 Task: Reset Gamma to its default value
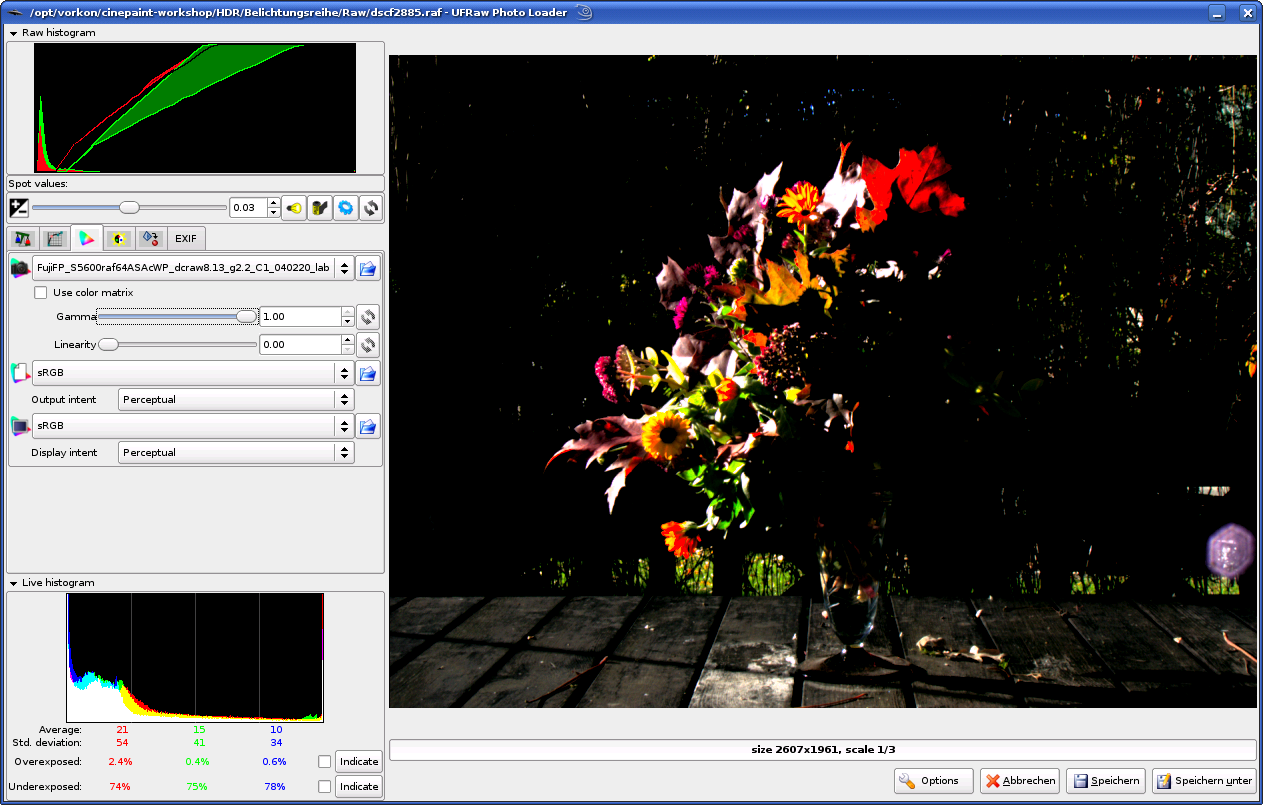pyautogui.click(x=367, y=317)
